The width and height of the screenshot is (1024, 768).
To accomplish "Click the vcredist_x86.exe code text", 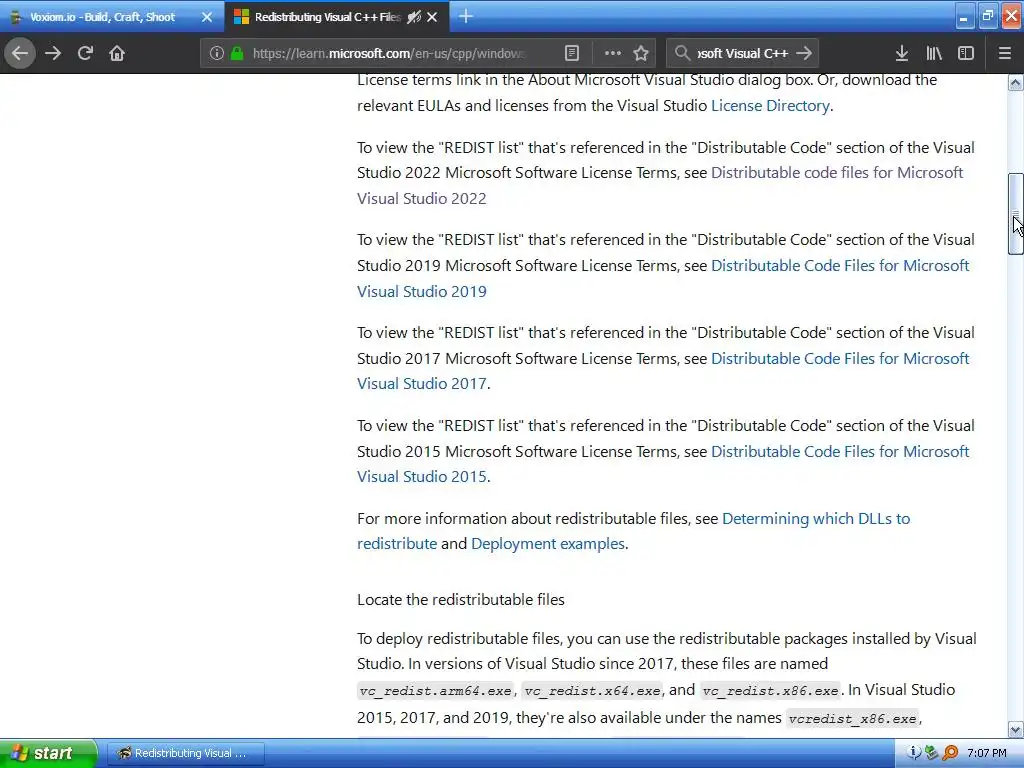I will (x=852, y=718).
